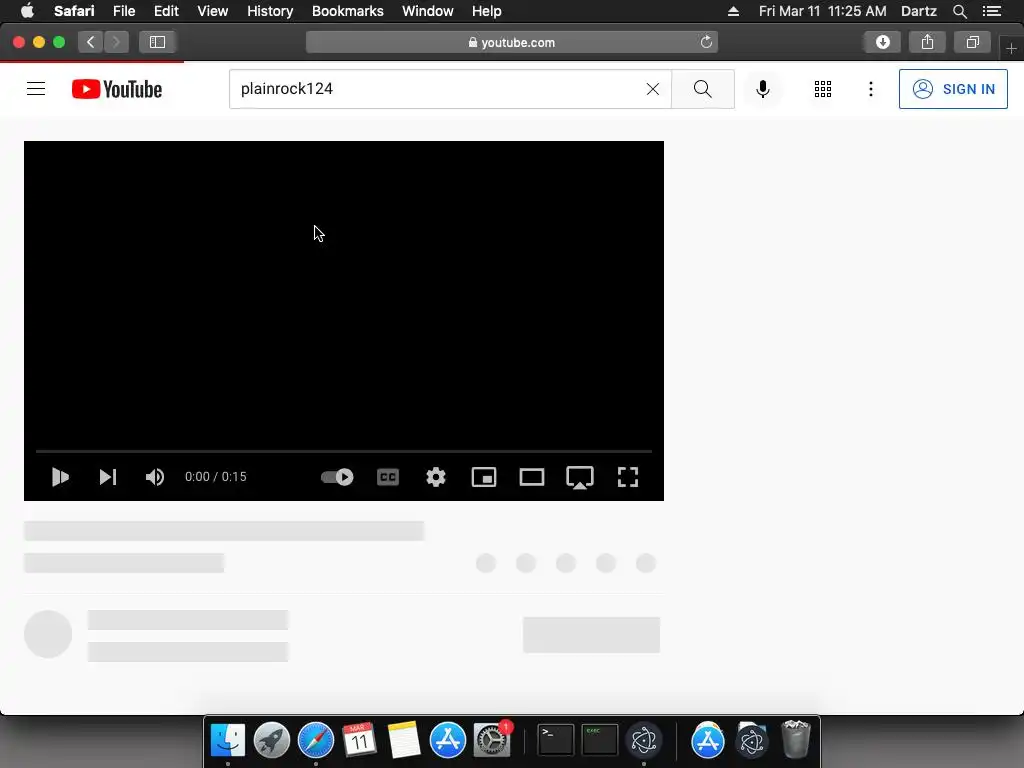Open AirPlay in the video player
This screenshot has width=1024, height=768.
580,477
